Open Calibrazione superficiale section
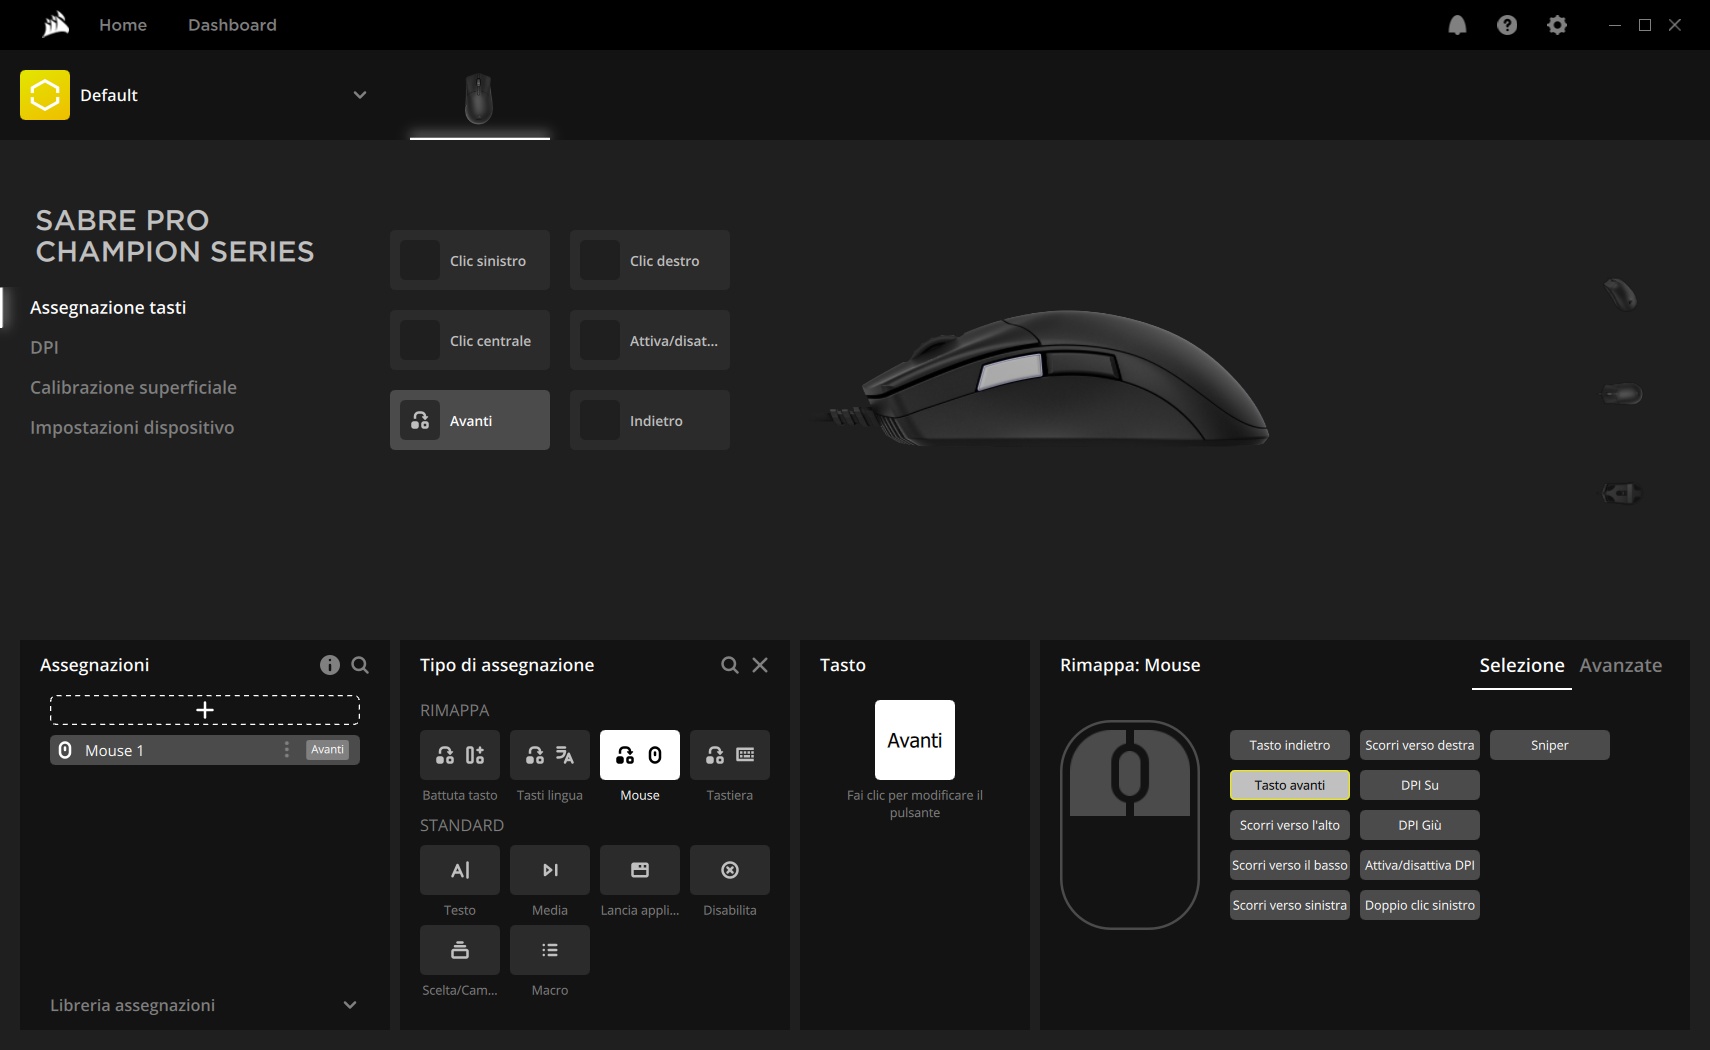 coord(133,387)
